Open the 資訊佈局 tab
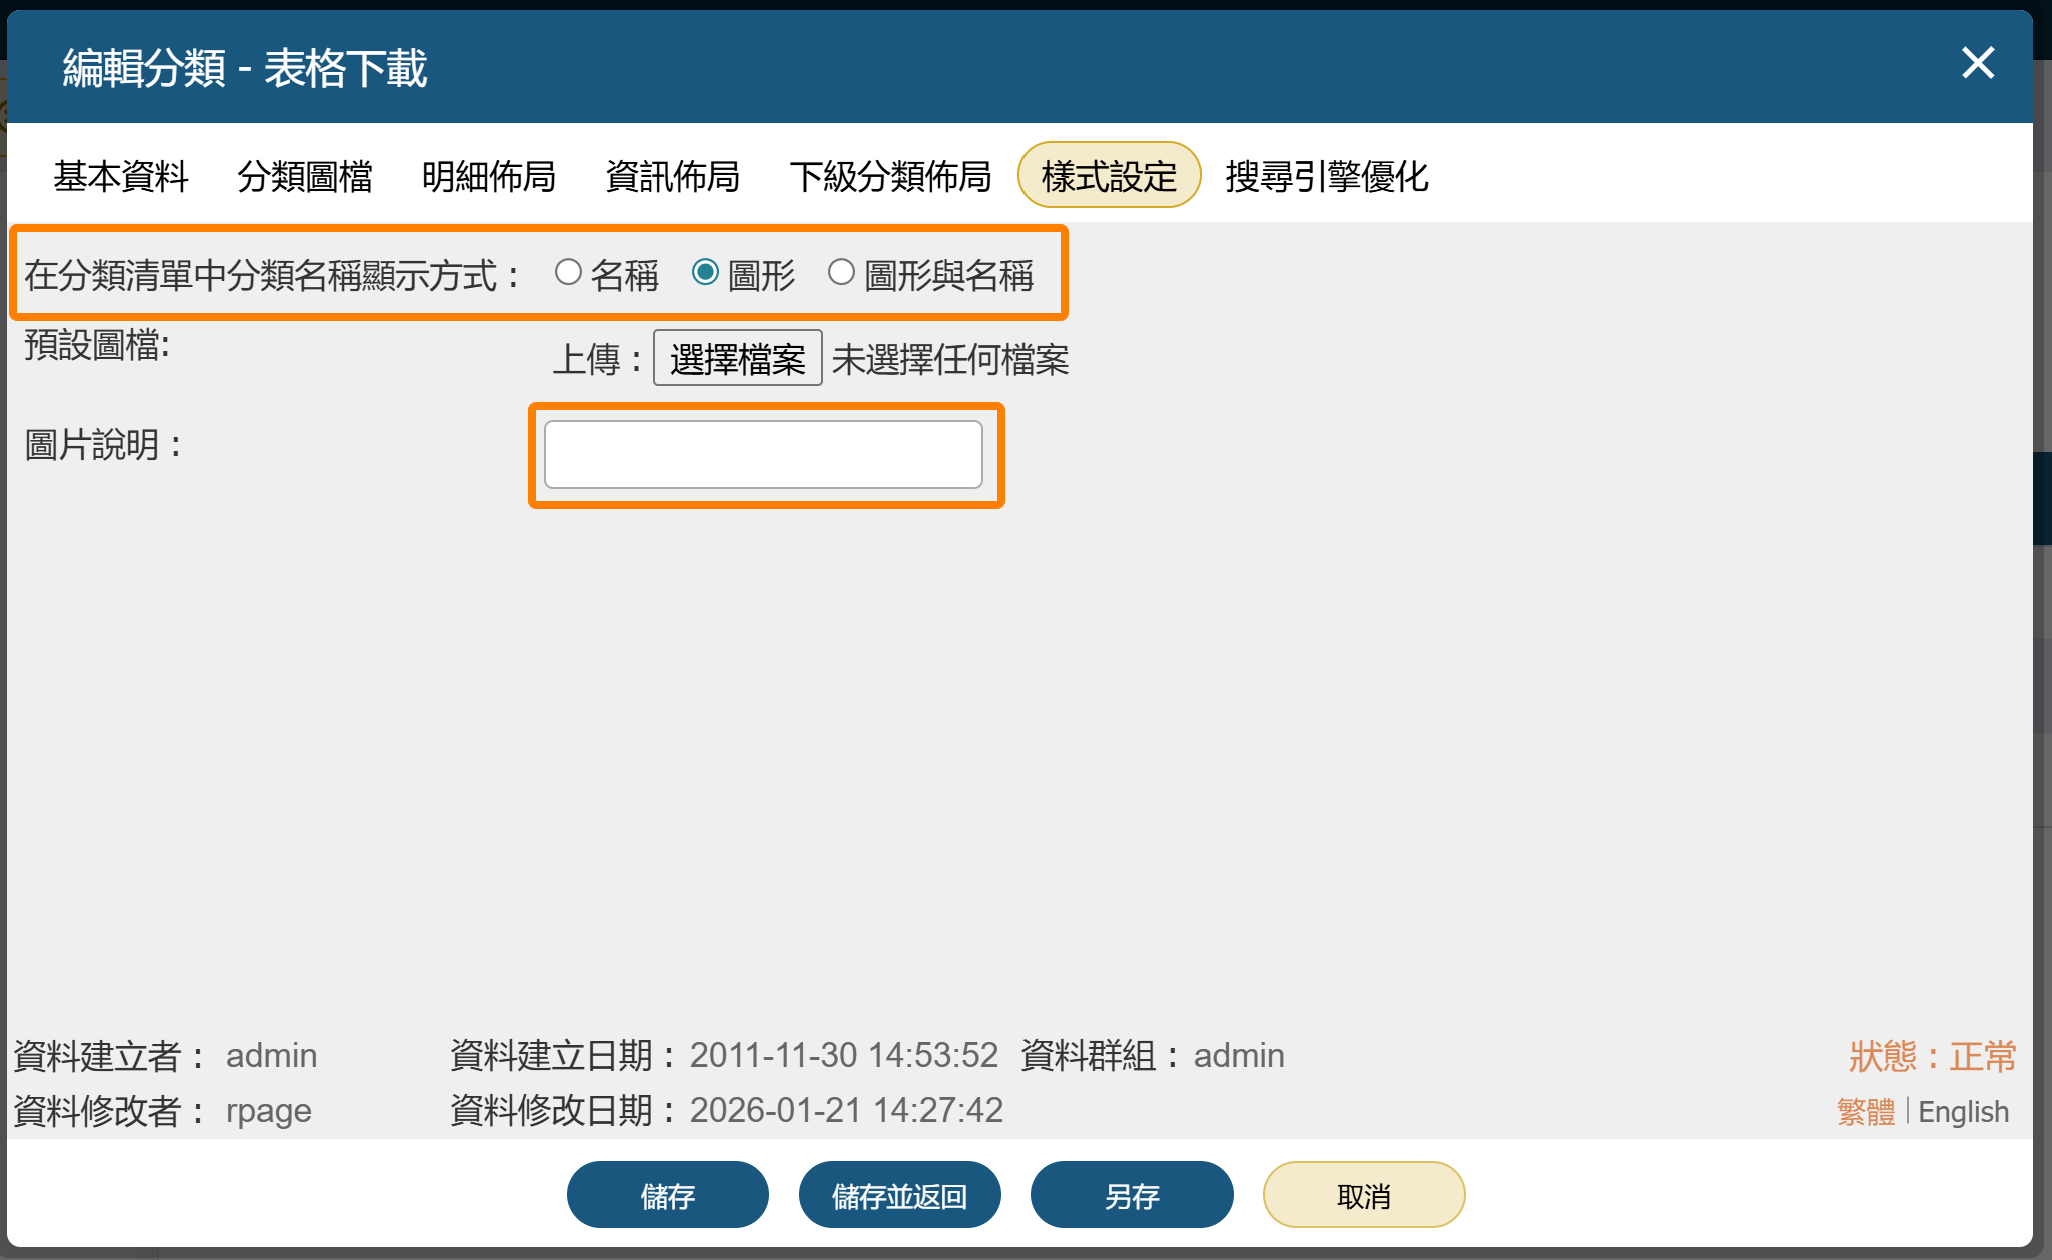This screenshot has width=2052, height=1260. (672, 176)
